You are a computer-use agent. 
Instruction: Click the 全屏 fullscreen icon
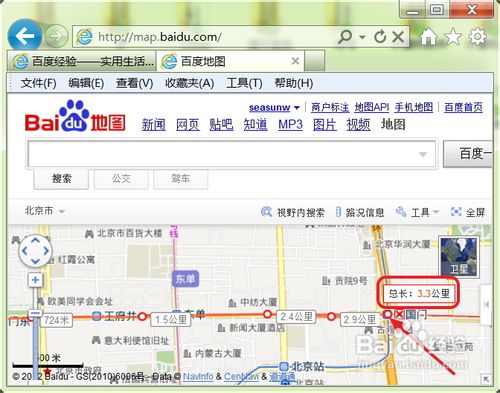click(456, 212)
